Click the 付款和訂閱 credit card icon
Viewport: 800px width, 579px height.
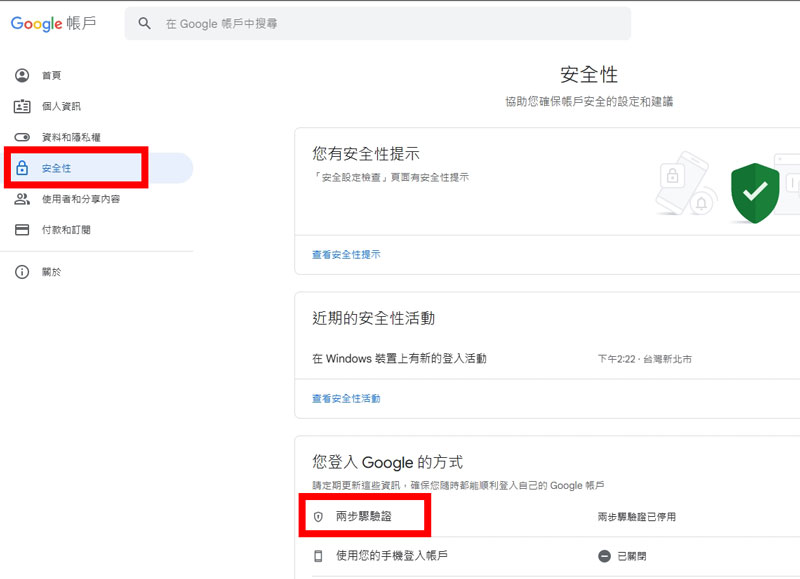tap(22, 230)
